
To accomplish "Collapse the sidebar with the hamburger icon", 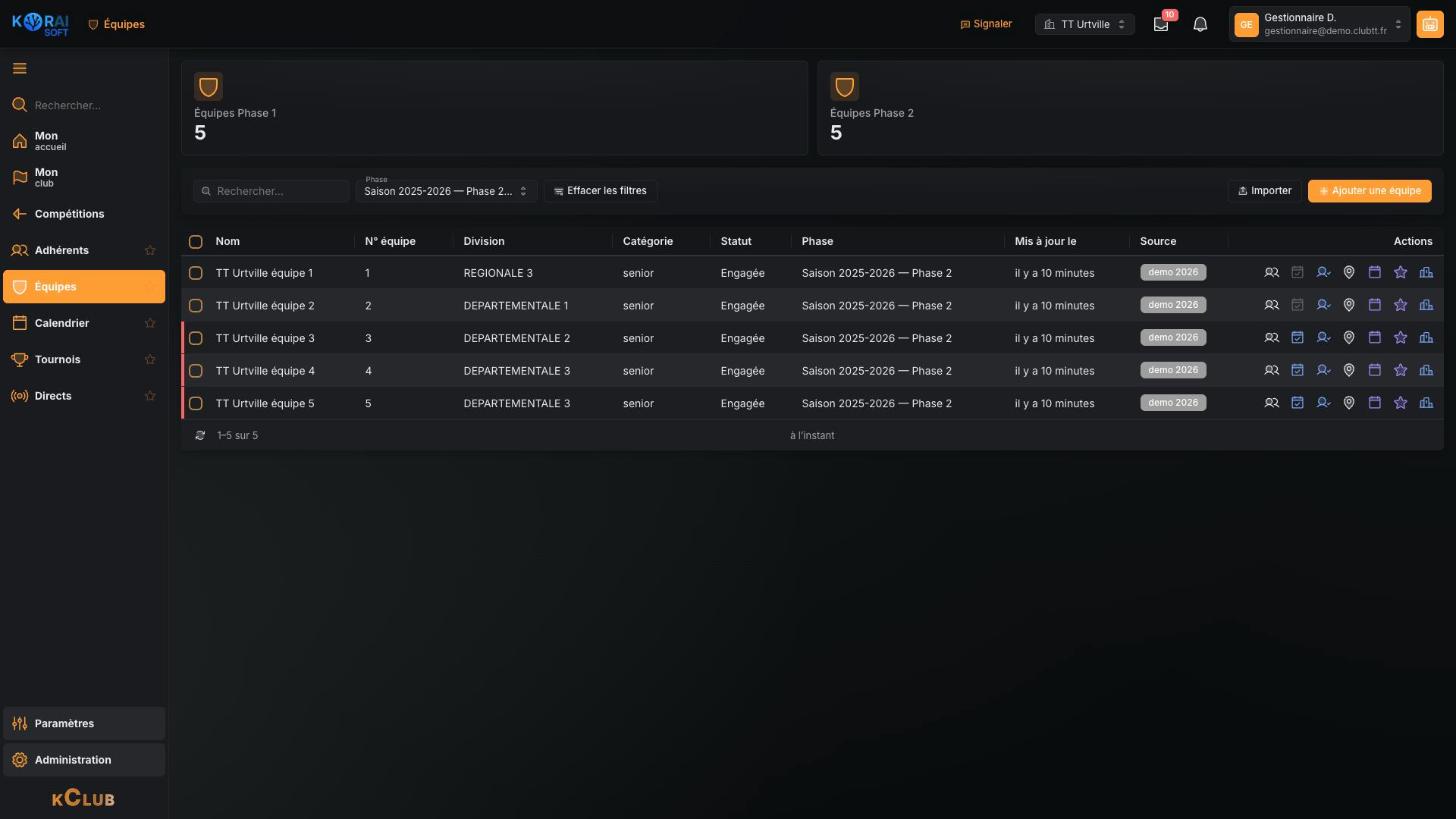I will pyautogui.click(x=19, y=69).
